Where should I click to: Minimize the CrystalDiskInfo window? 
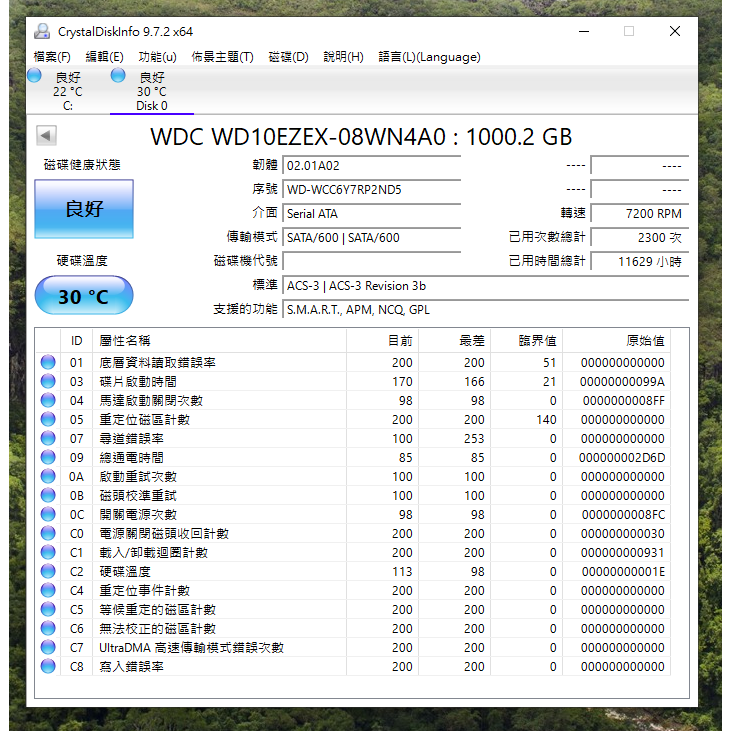584,32
